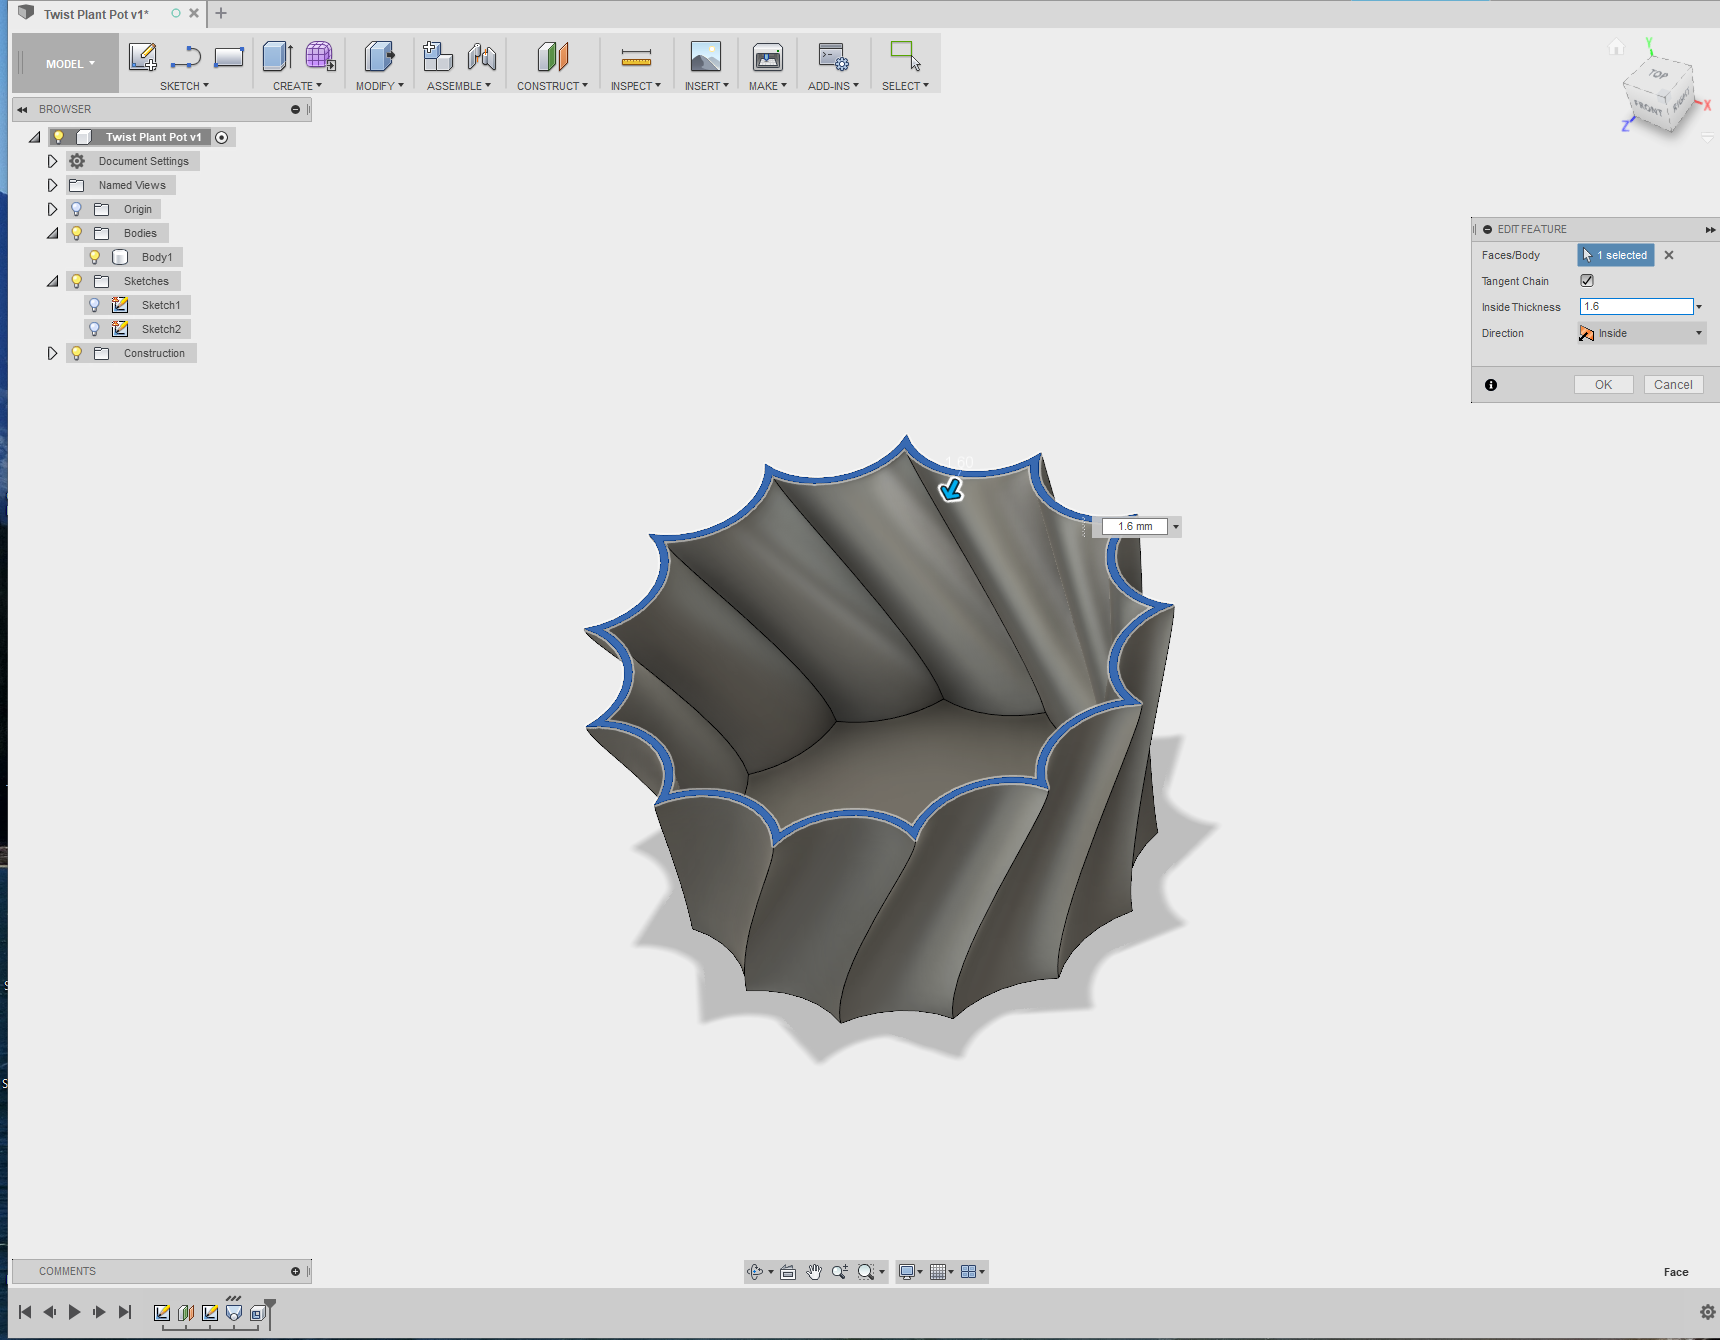Viewport: 1720px width, 1340px height.
Task: Select the offset plane feature in timeline
Action: point(186,1313)
